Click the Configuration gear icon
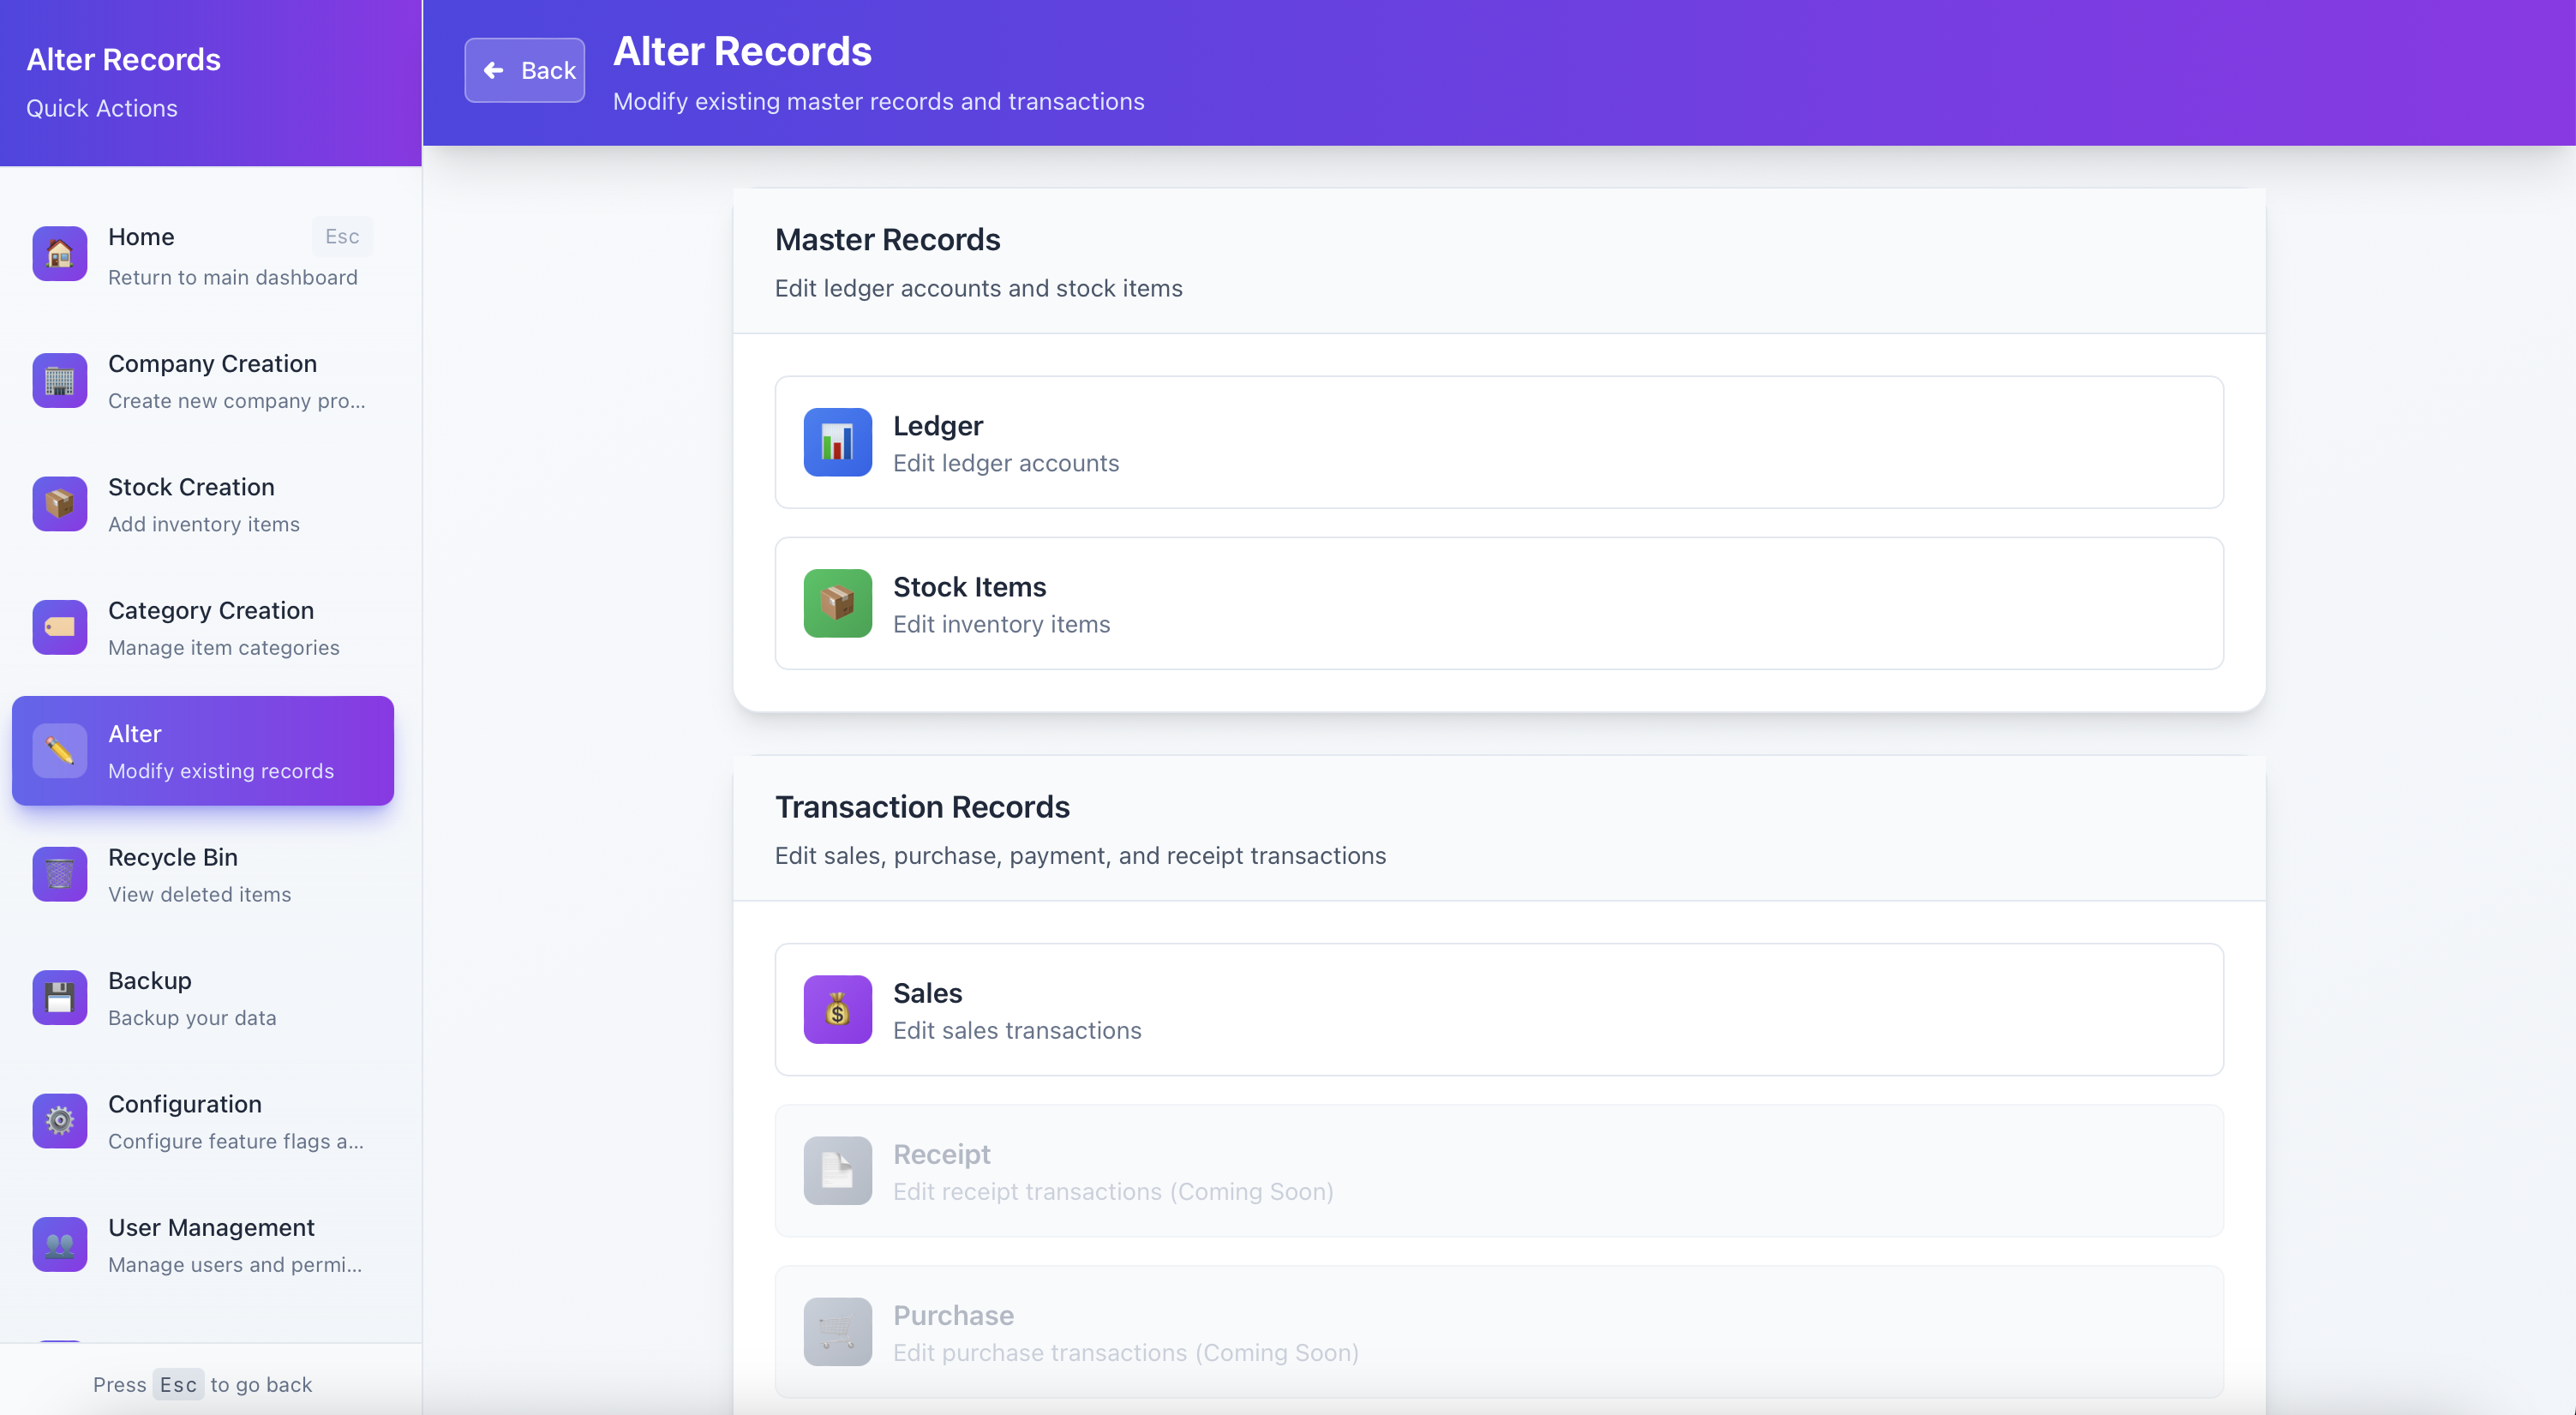 coord(59,1121)
